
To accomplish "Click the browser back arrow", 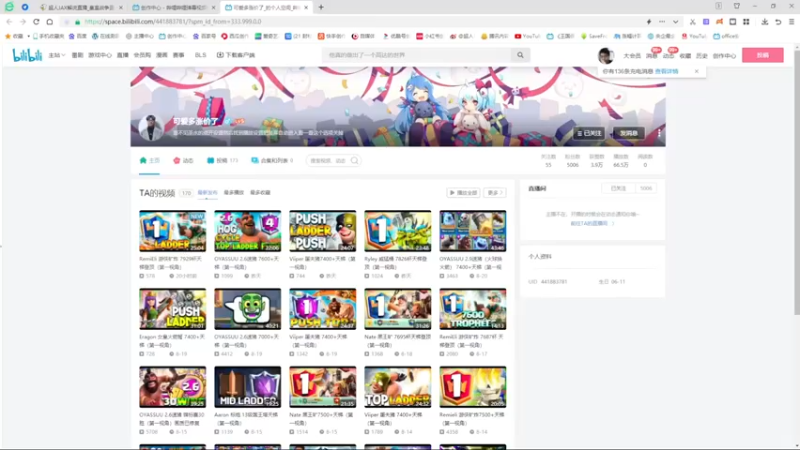I will [x=9, y=22].
